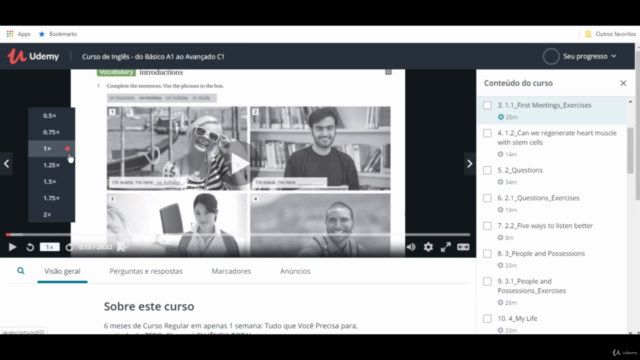Open the 1x playback speed selector
The image size is (640, 360).
[49, 247]
